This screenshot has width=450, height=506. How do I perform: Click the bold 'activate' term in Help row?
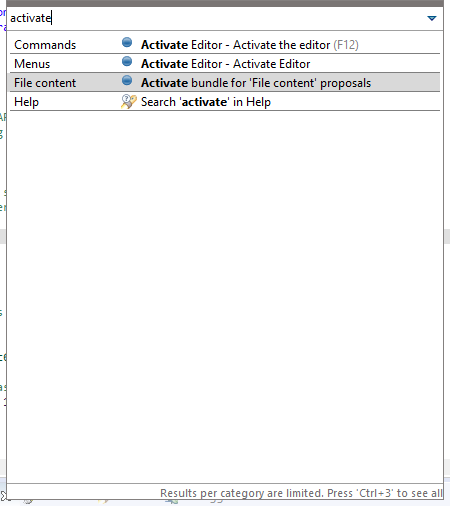204,102
